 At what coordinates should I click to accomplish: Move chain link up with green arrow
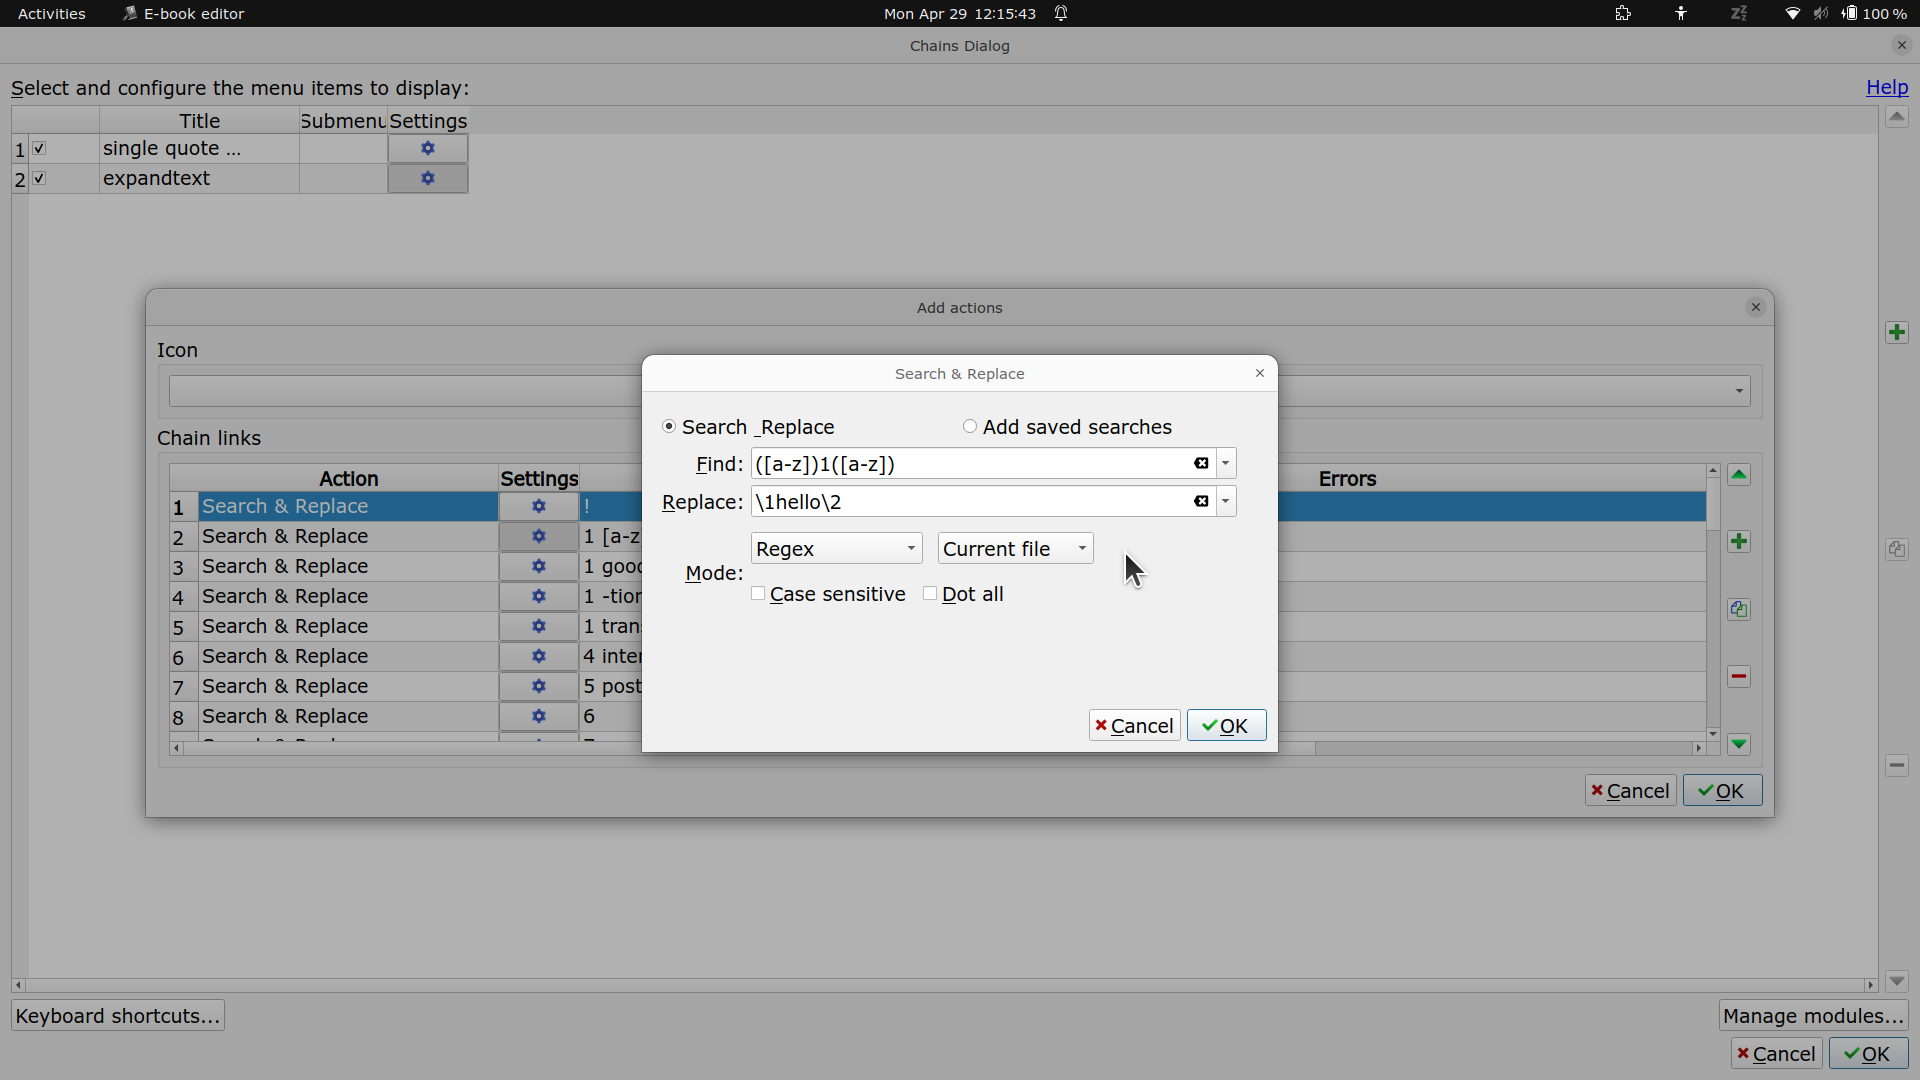pyautogui.click(x=1739, y=475)
